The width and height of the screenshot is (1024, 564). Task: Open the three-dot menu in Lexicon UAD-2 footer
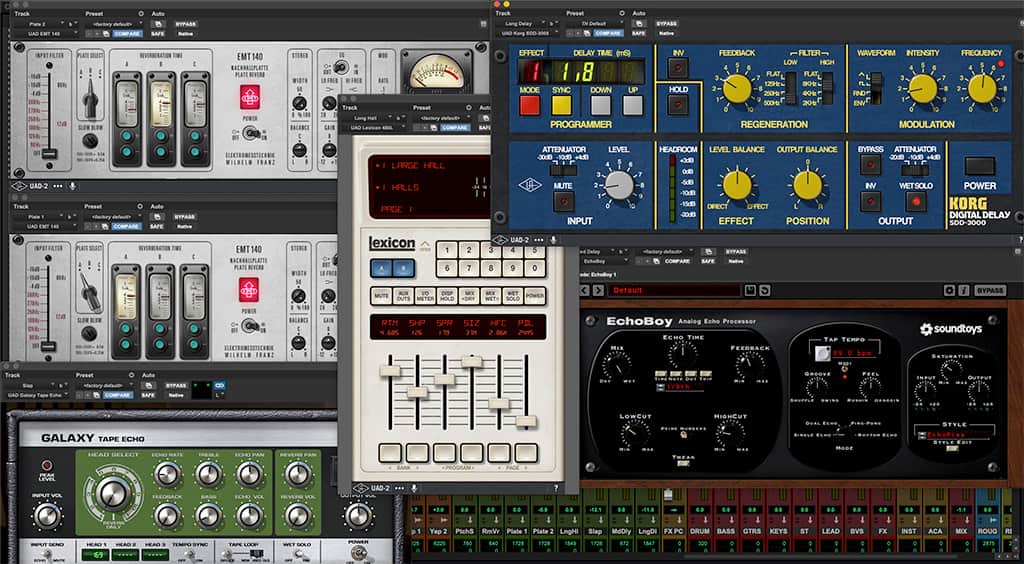point(399,488)
